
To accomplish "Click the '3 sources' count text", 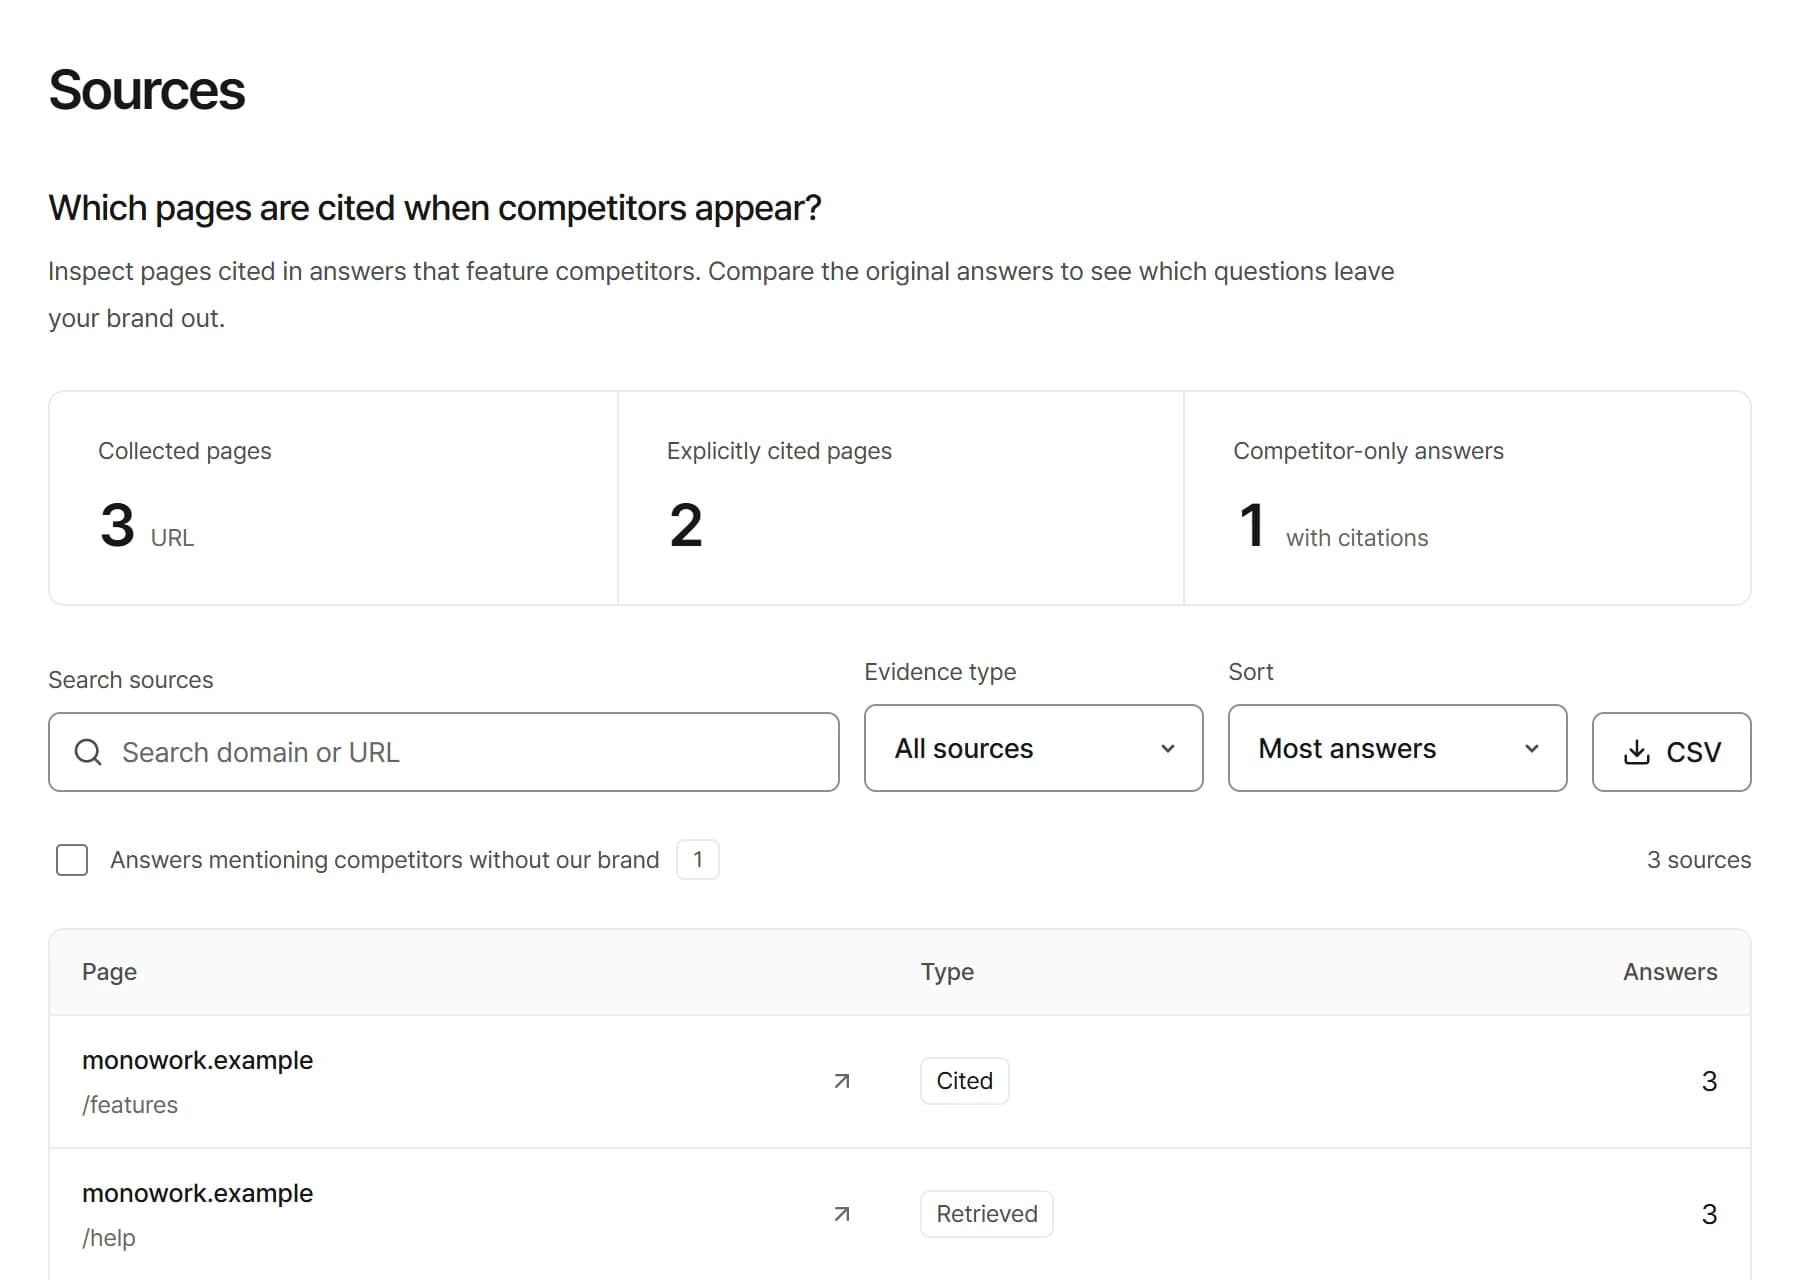I will click(x=1699, y=860).
